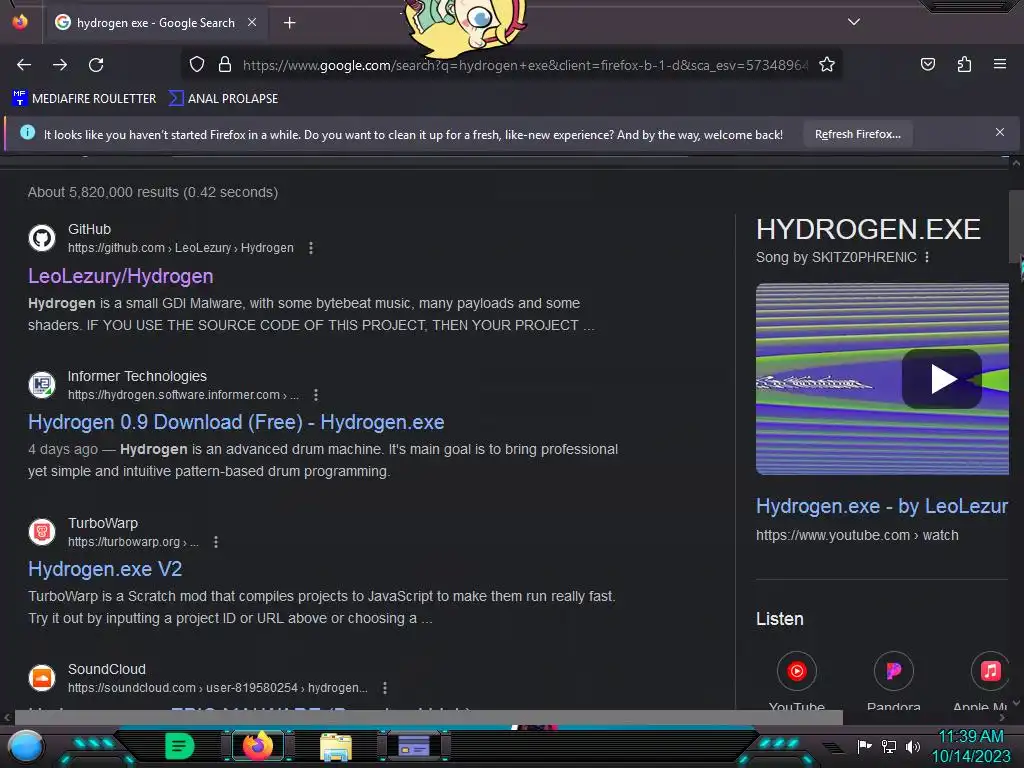Screen dimensions: 1024x768
Task: Click Informer Technologies favicon
Action: click(x=42, y=385)
